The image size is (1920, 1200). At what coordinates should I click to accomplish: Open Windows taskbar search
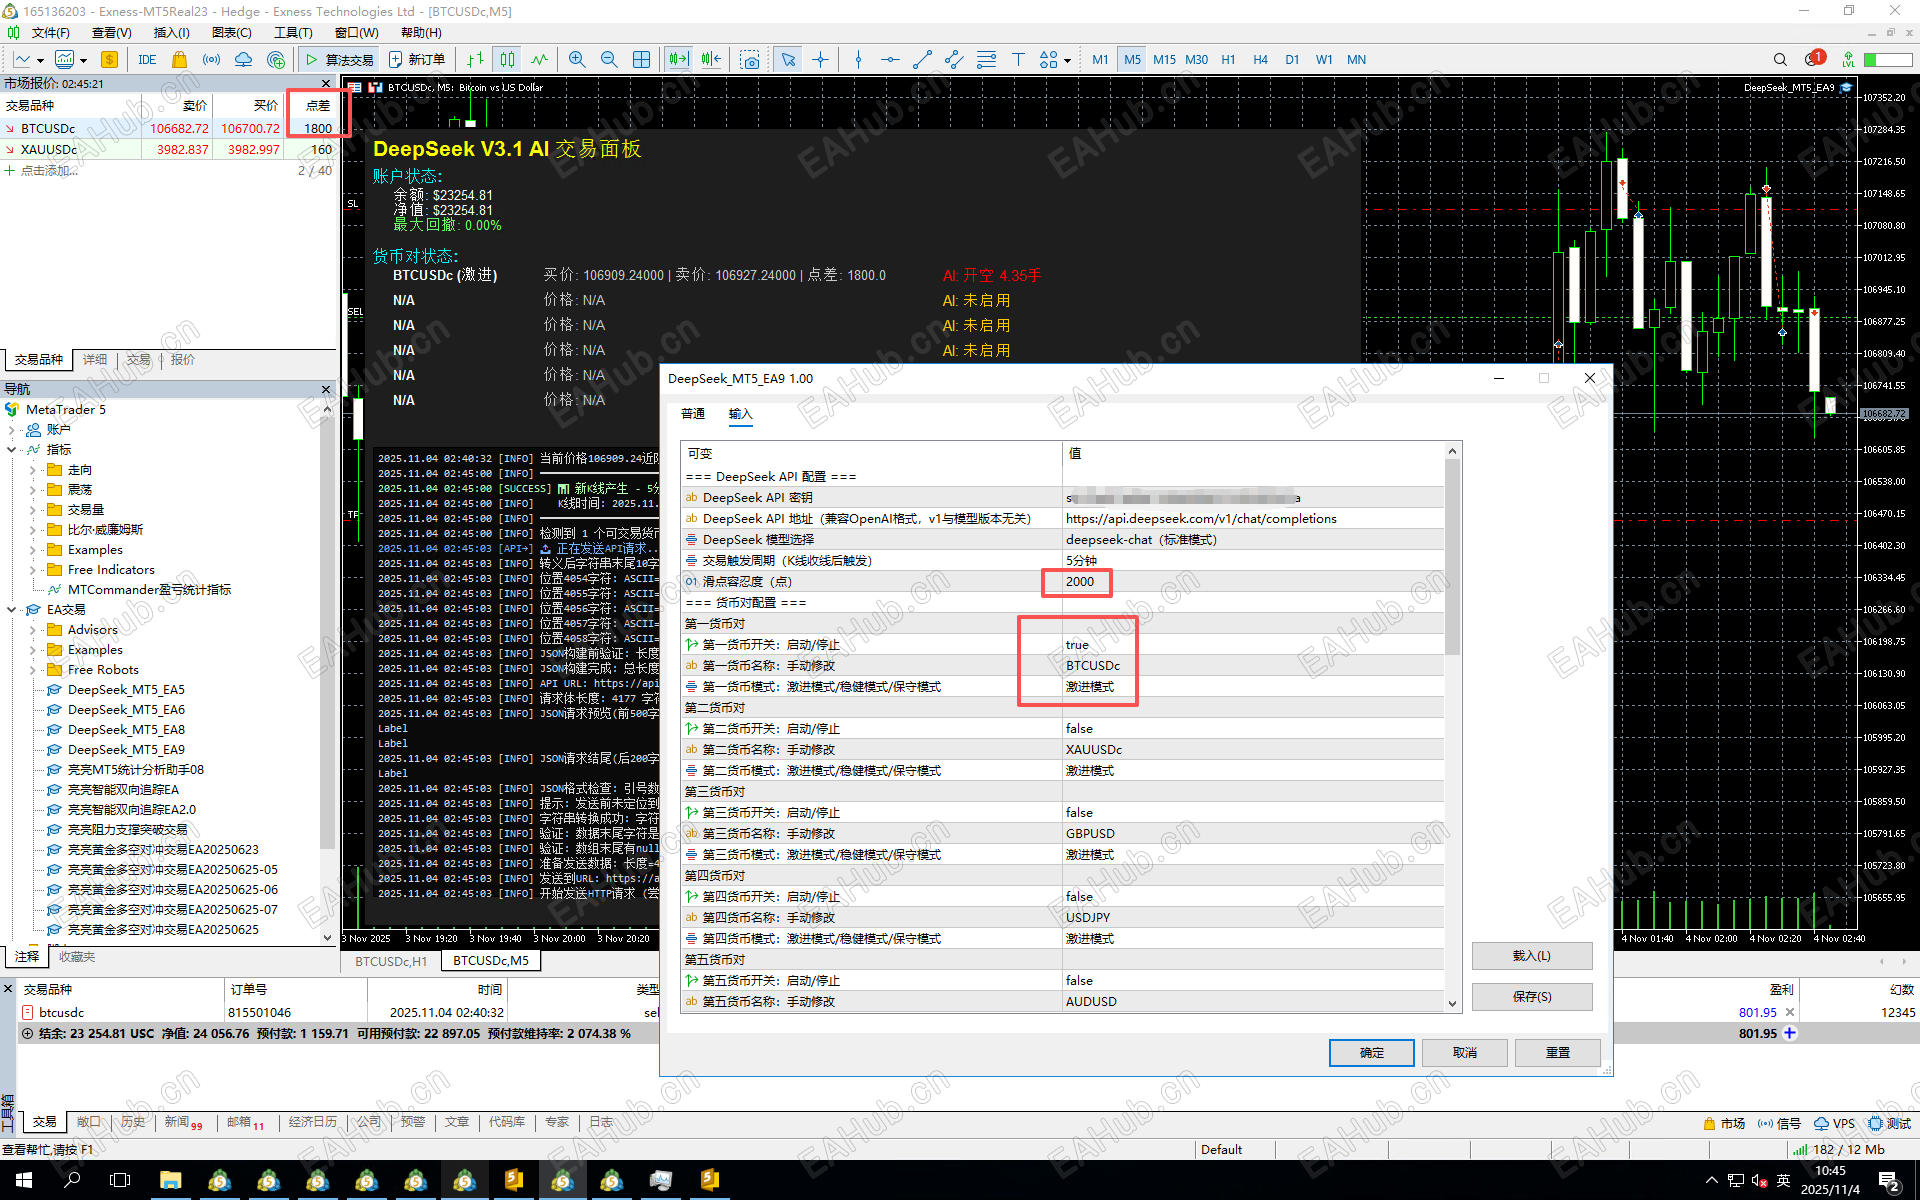(72, 1180)
